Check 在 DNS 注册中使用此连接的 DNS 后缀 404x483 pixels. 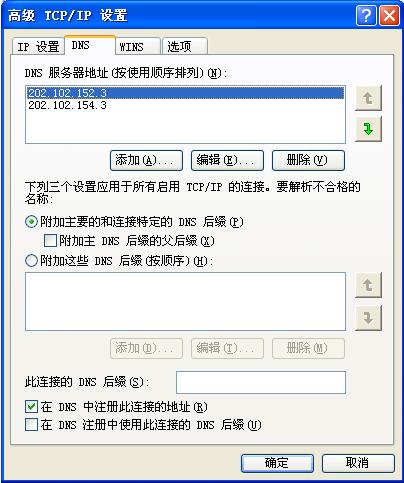coord(31,425)
